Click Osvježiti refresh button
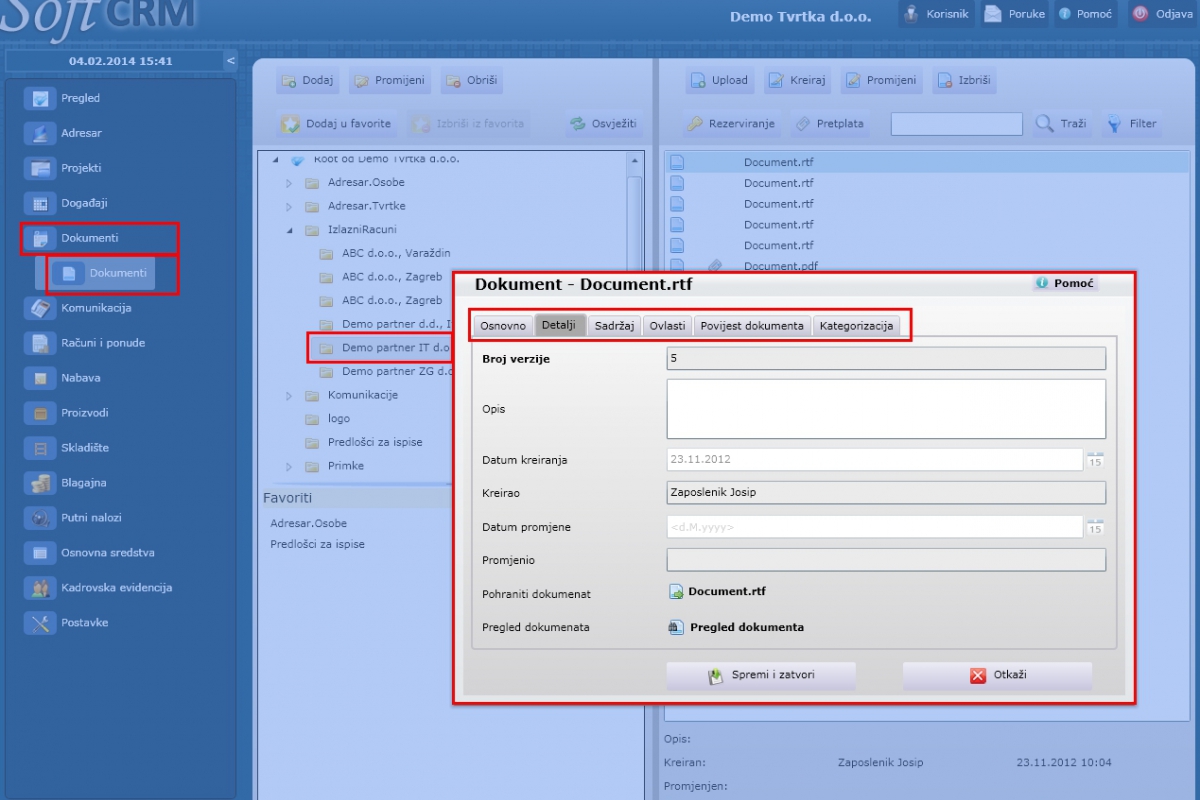This screenshot has height=800, width=1200. [605, 124]
